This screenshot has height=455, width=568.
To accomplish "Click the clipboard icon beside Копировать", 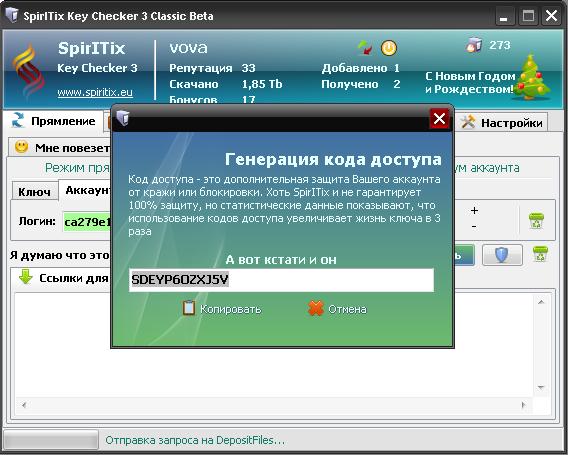I will pyautogui.click(x=188, y=308).
